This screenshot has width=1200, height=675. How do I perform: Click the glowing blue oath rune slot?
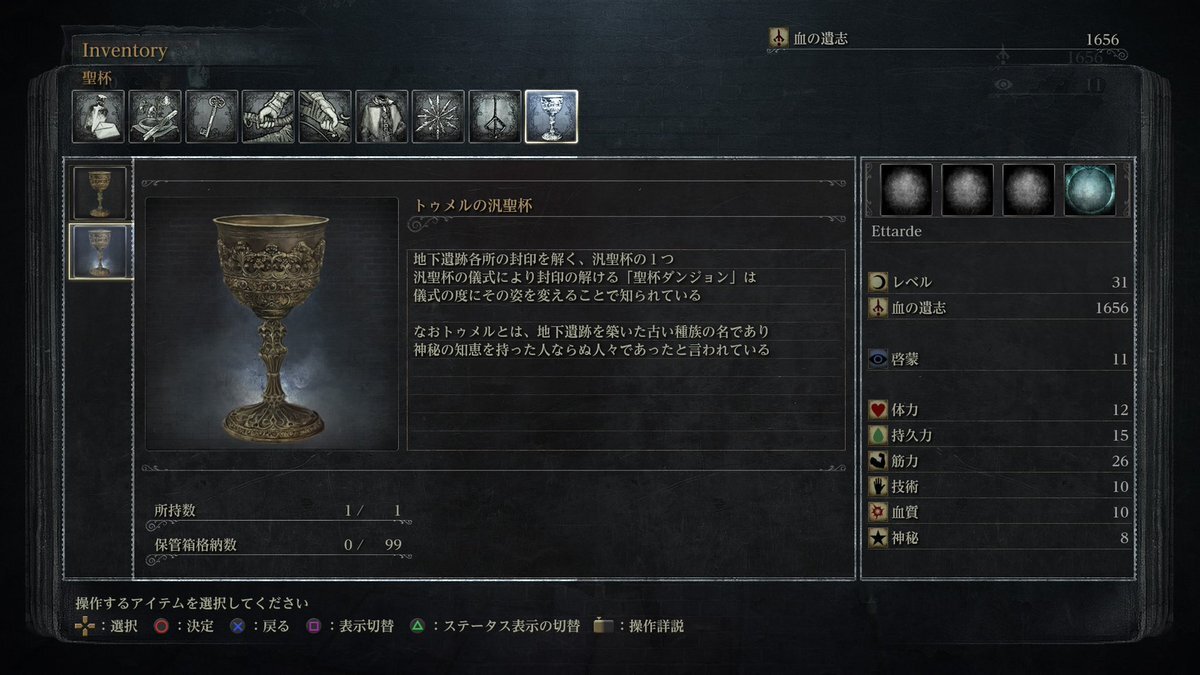(1090, 190)
